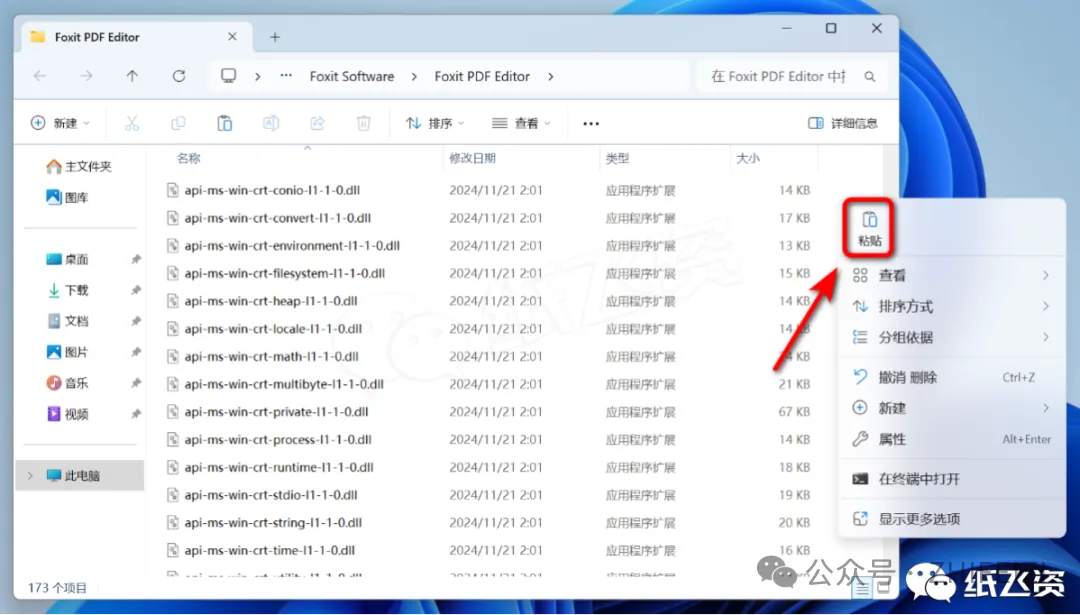Go up one folder level
The width and height of the screenshot is (1080, 615).
tap(132, 76)
